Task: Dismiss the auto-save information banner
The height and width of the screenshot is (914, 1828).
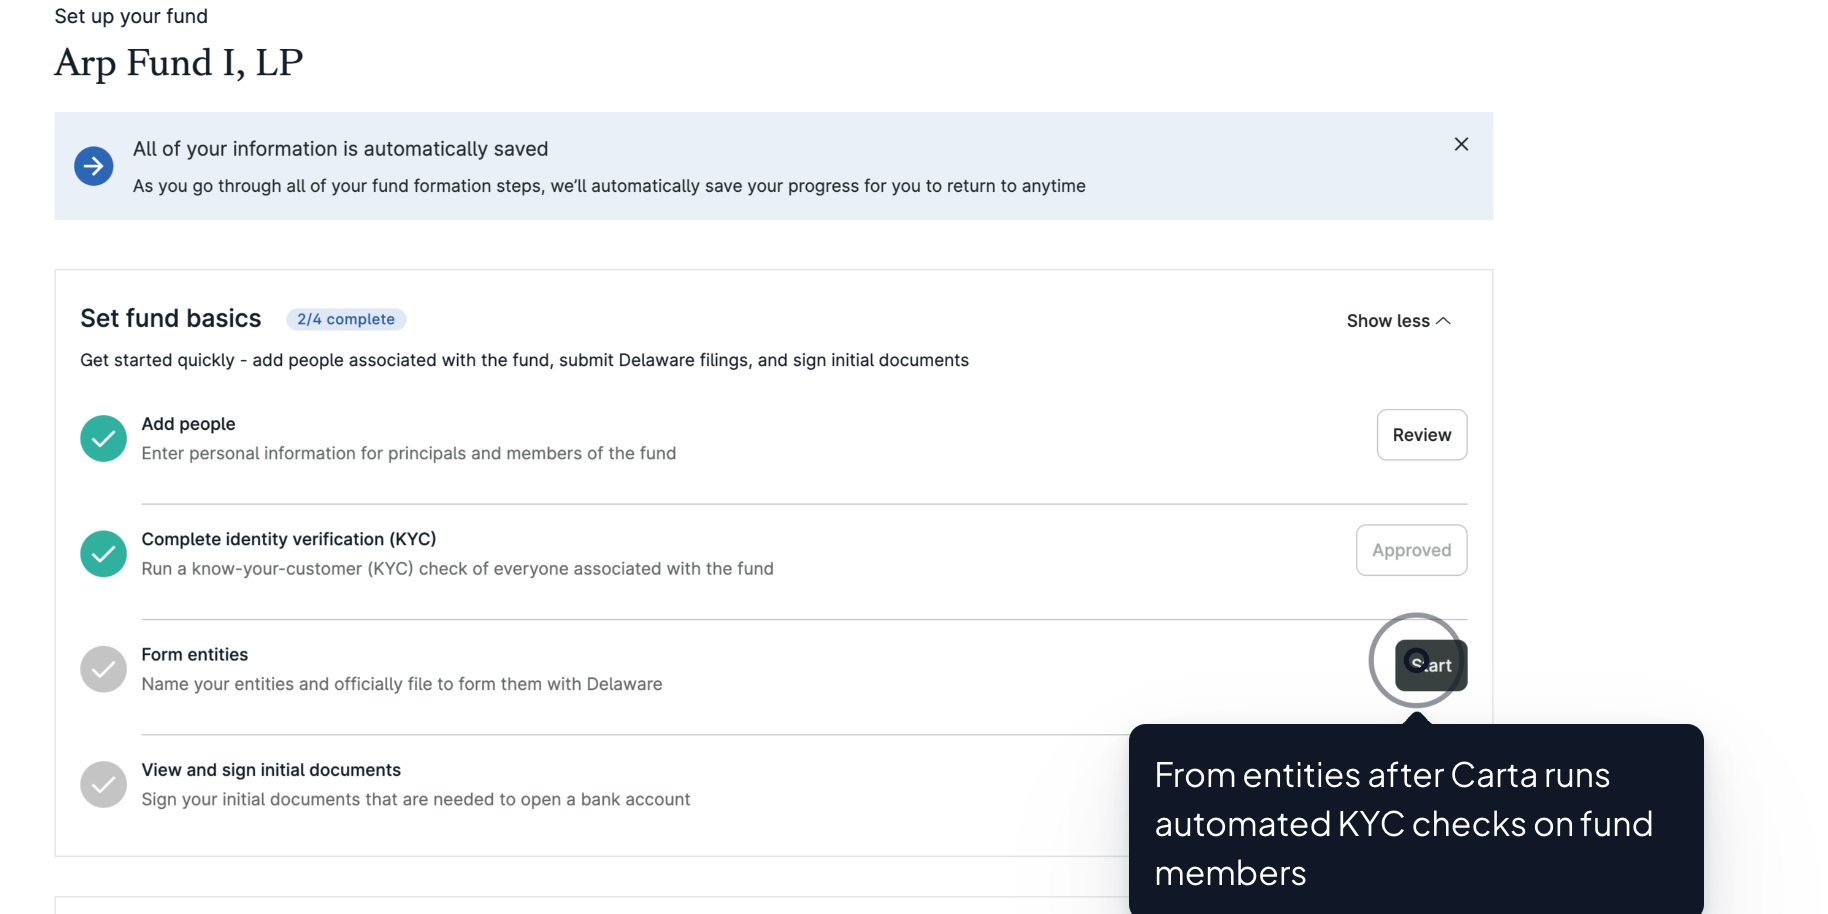Action: pyautogui.click(x=1461, y=144)
